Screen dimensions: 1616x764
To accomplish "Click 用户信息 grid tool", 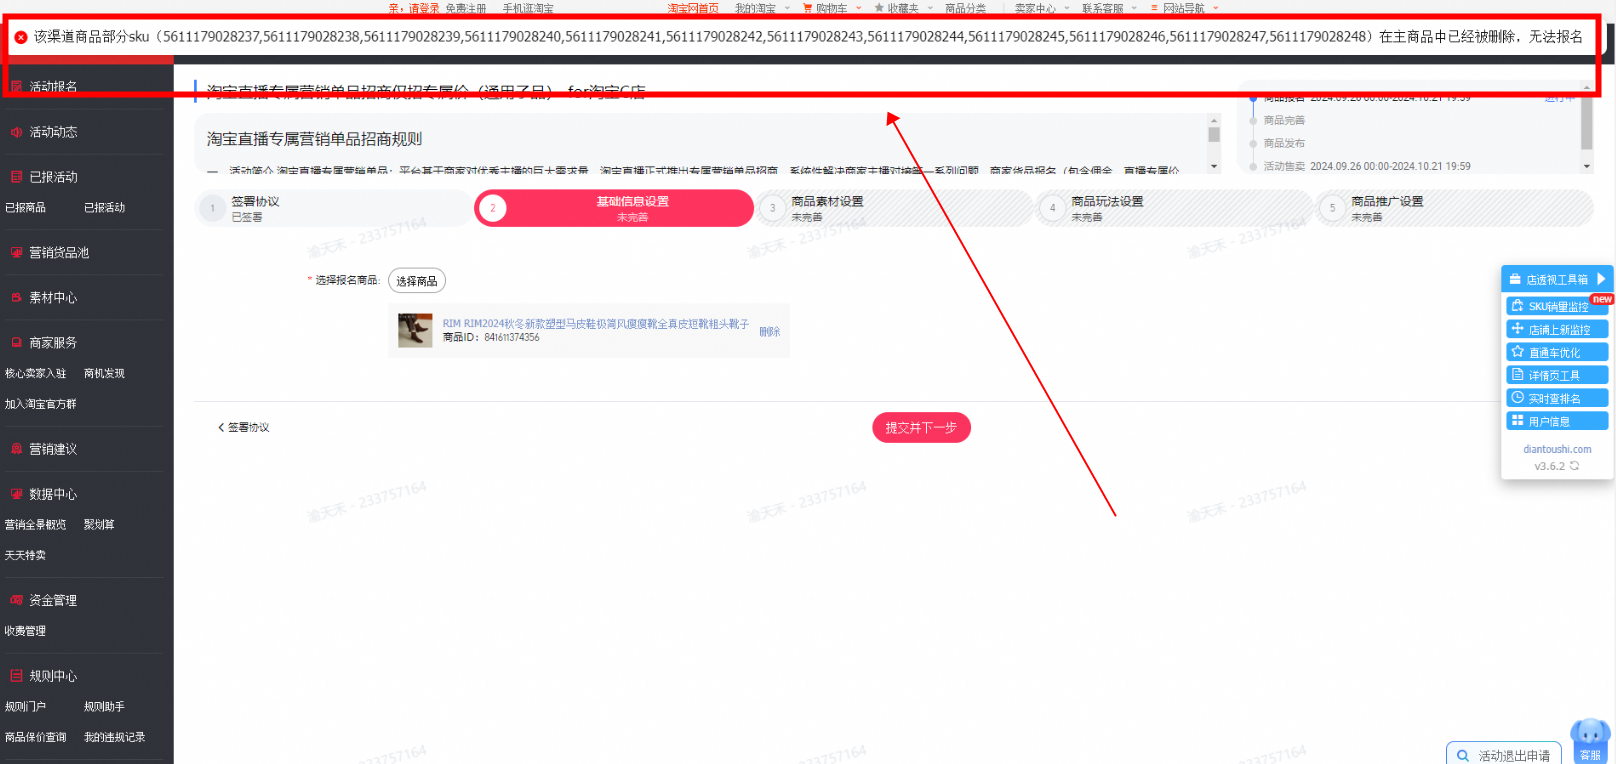I will click(x=1557, y=421).
